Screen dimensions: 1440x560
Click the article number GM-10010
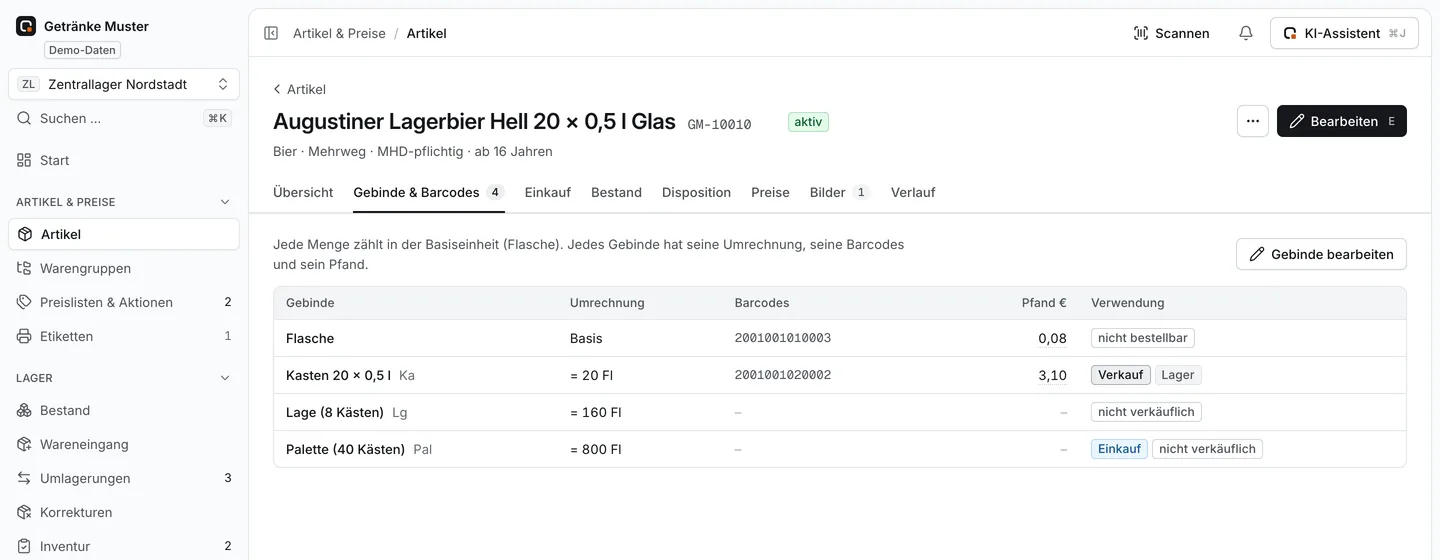(719, 124)
